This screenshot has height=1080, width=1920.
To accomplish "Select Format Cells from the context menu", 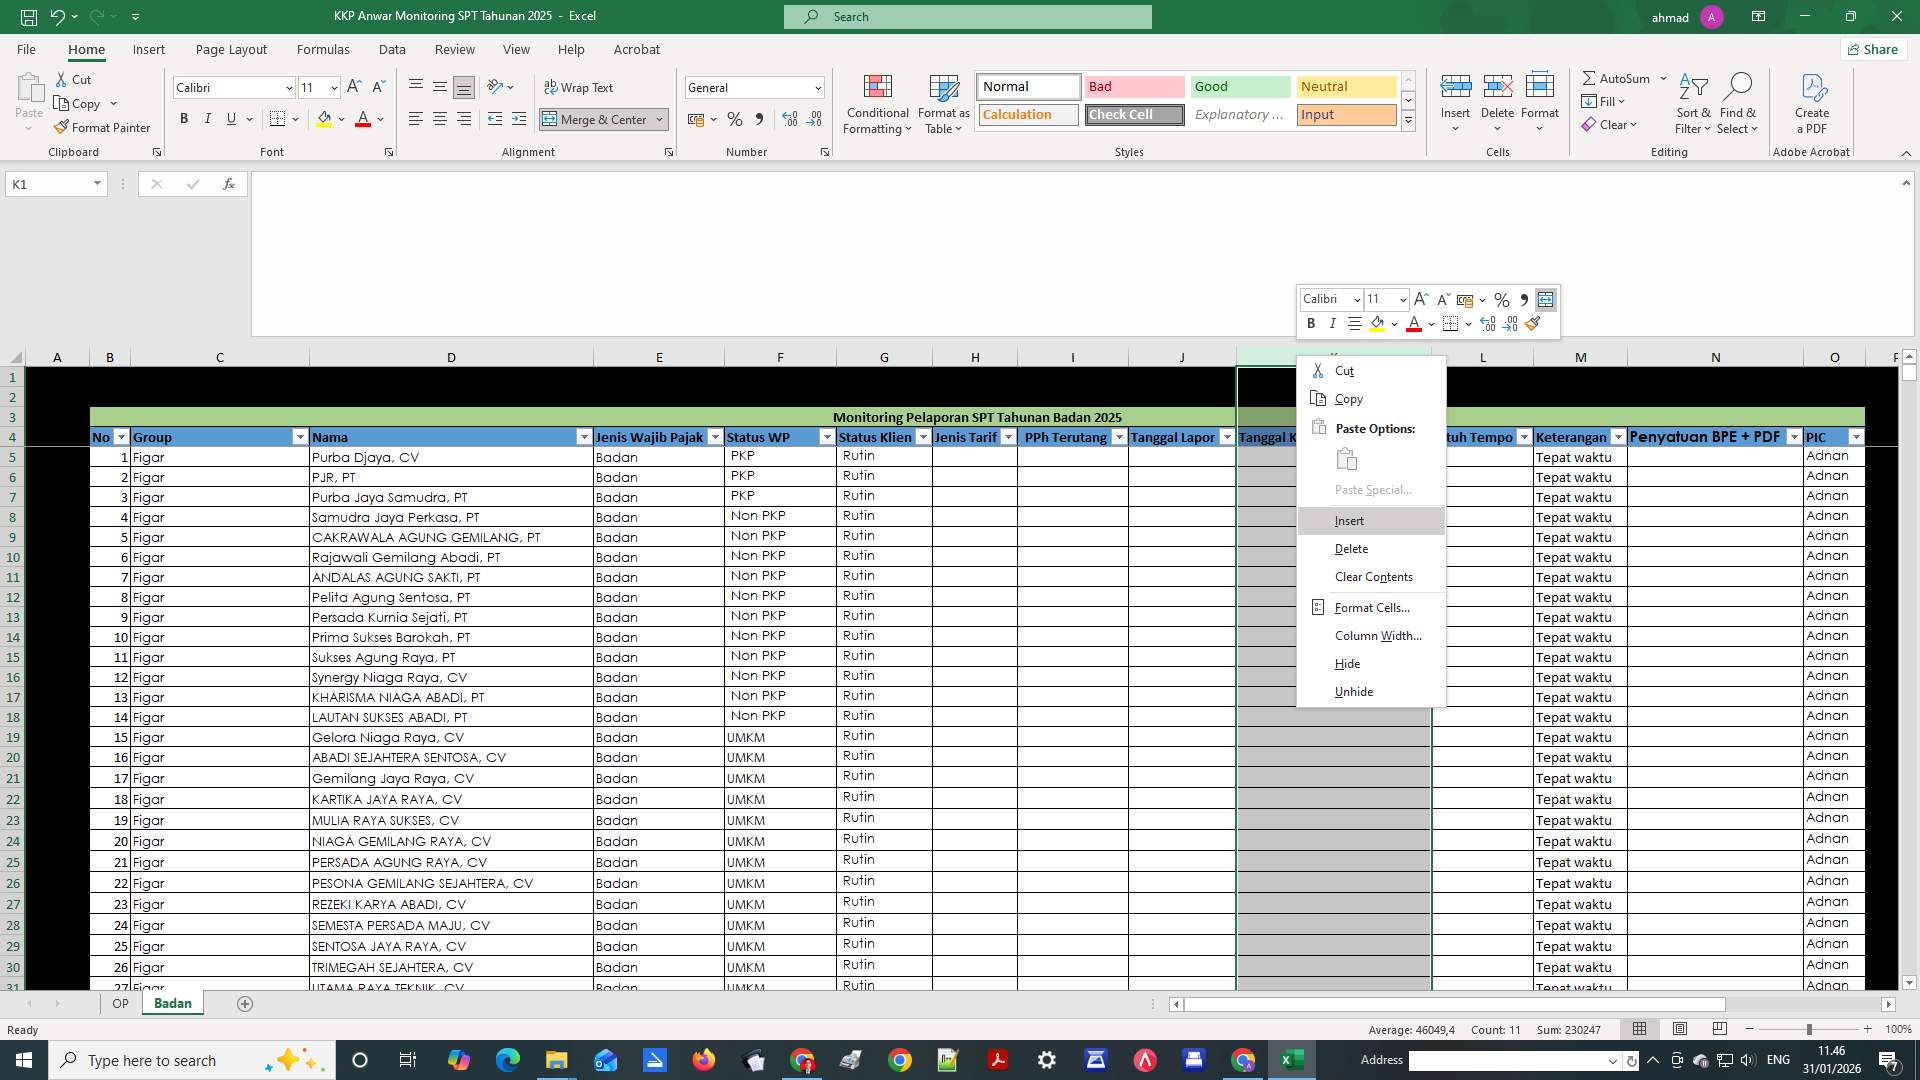I will point(1372,607).
